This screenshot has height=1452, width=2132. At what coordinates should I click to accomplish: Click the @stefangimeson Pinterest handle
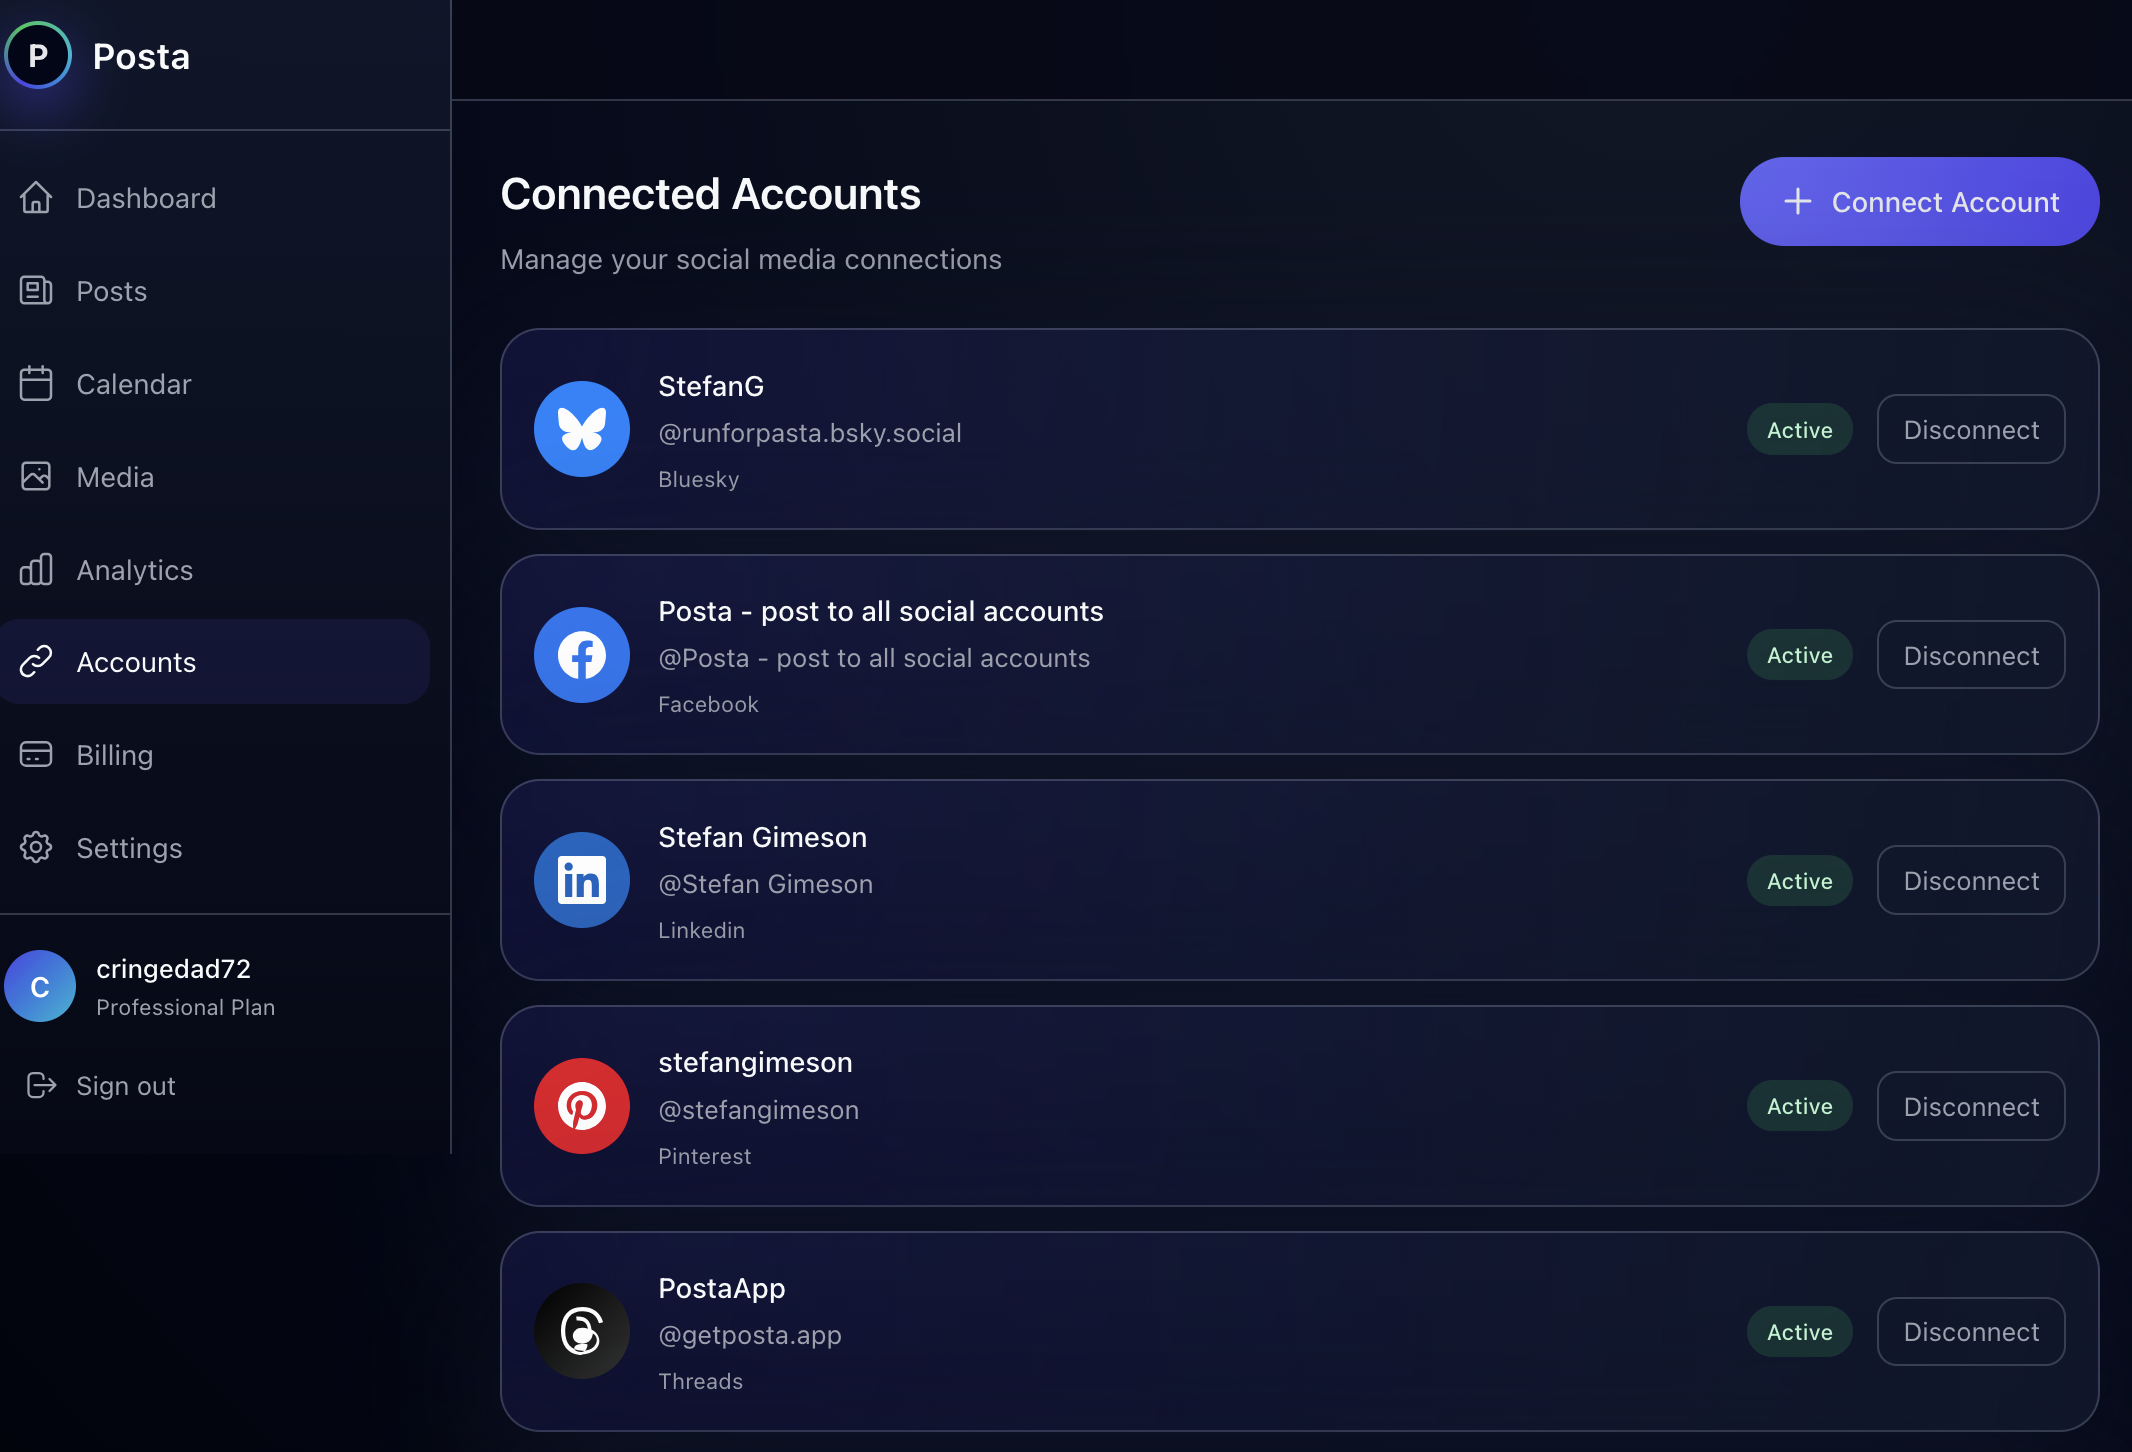point(759,1110)
